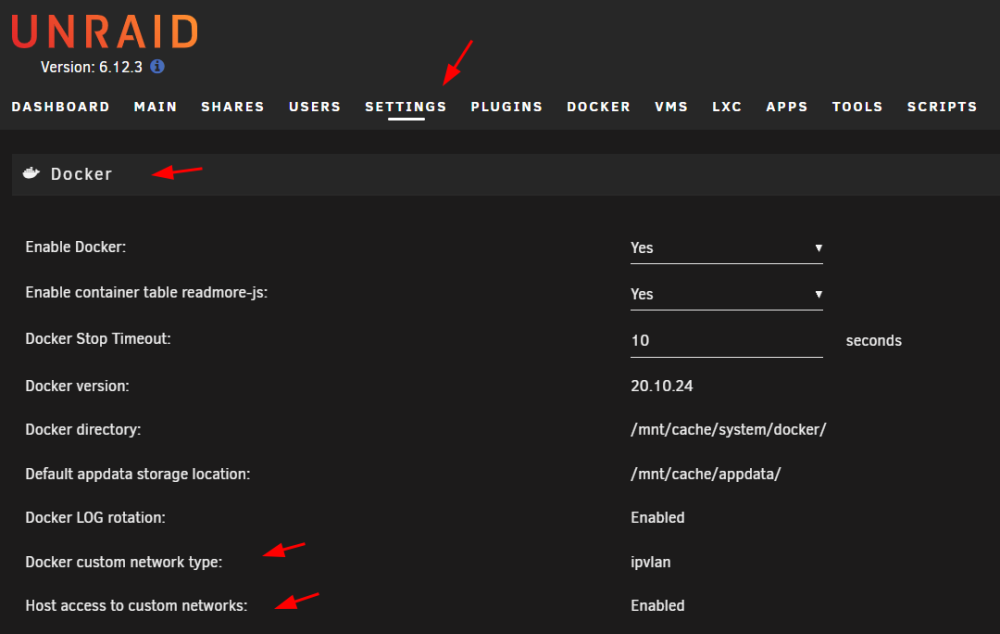Click the Docker custom network type label
Image resolution: width=1000 pixels, height=634 pixels.
point(124,563)
